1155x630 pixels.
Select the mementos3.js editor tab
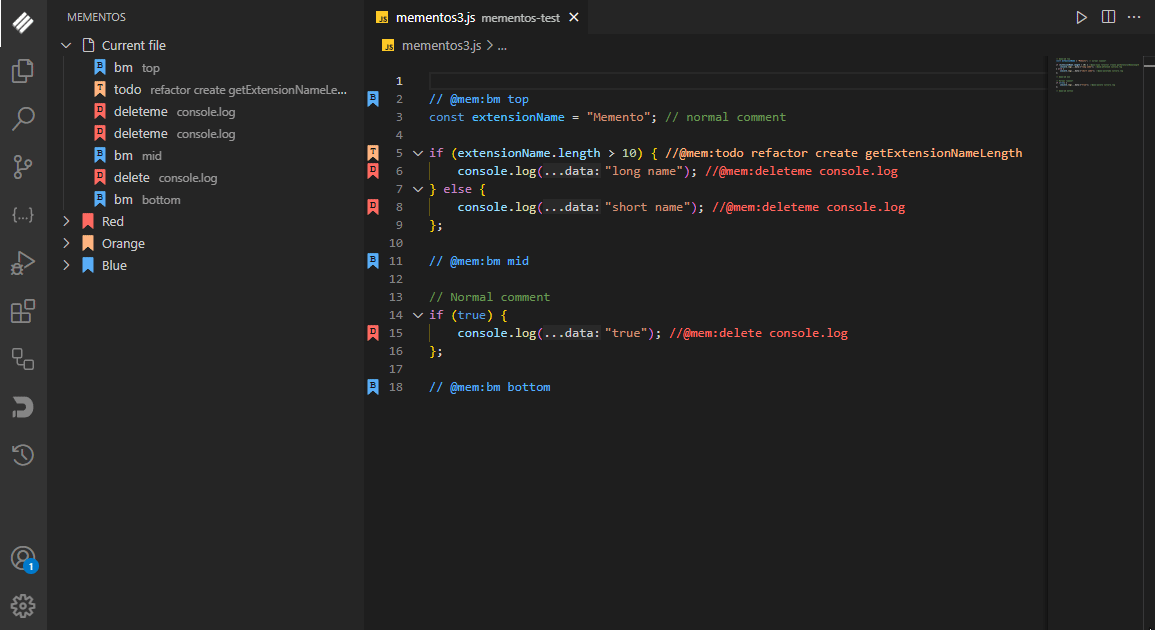pyautogui.click(x=477, y=17)
